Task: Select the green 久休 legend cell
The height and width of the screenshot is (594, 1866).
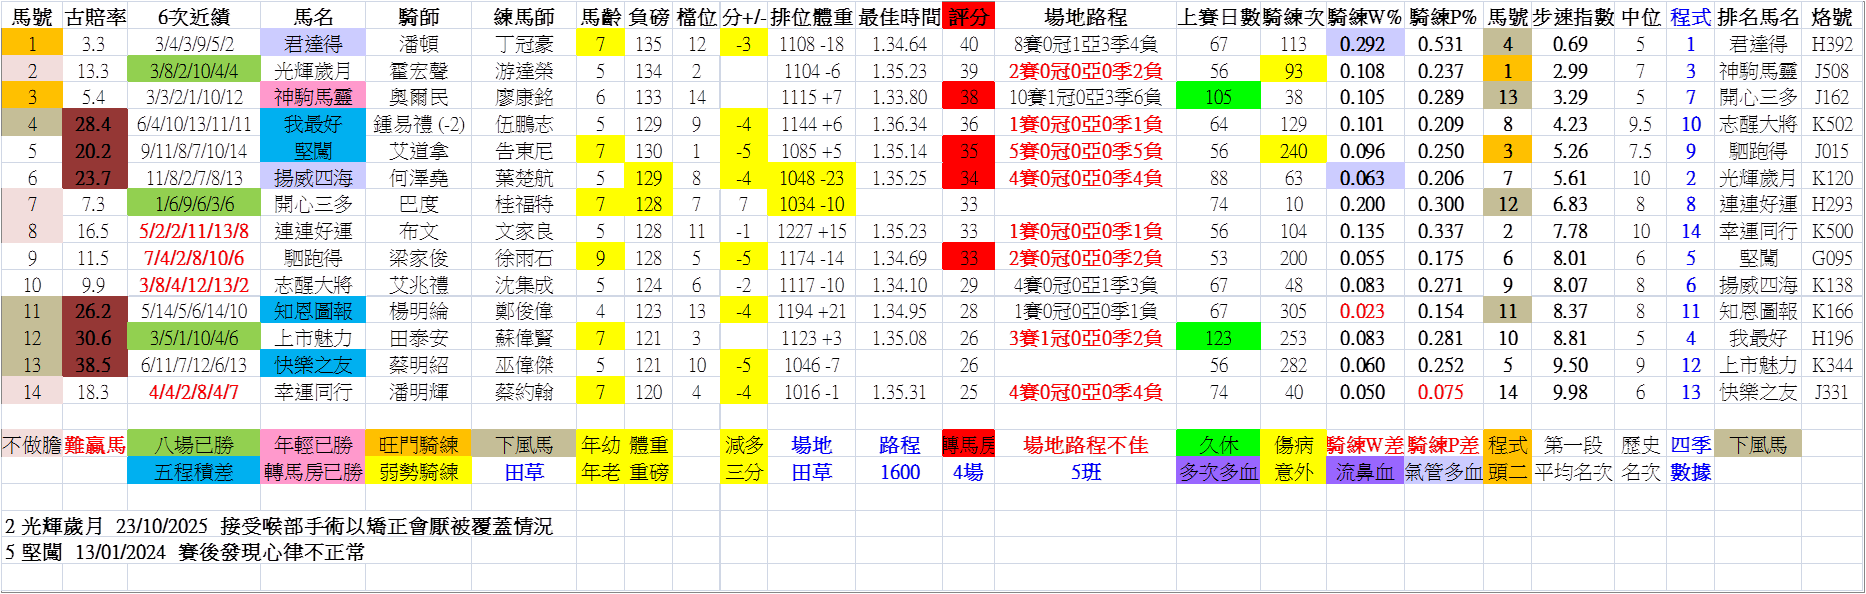Action: pos(1218,445)
